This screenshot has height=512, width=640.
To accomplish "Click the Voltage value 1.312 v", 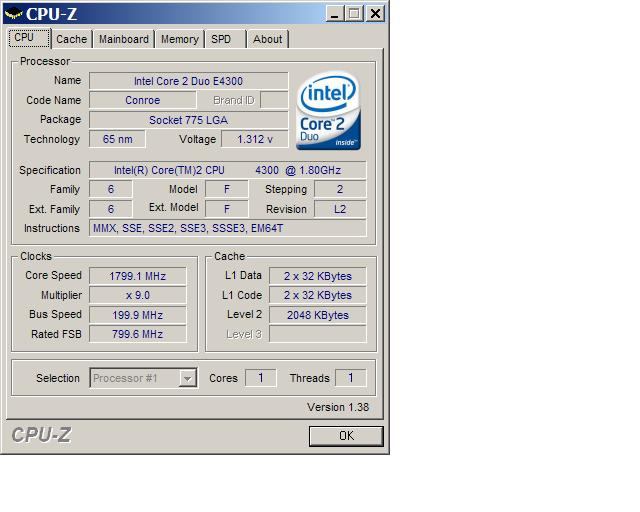I will [255, 139].
